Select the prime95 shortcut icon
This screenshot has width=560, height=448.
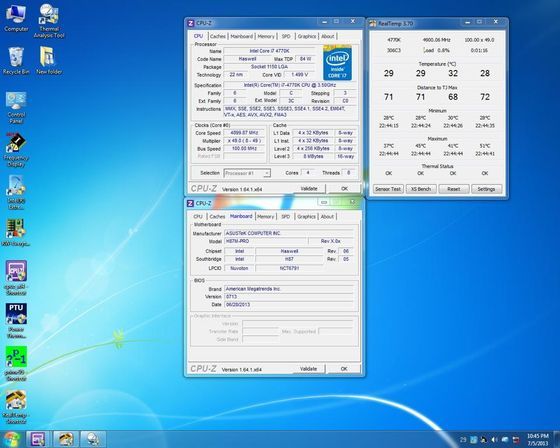coord(16,364)
